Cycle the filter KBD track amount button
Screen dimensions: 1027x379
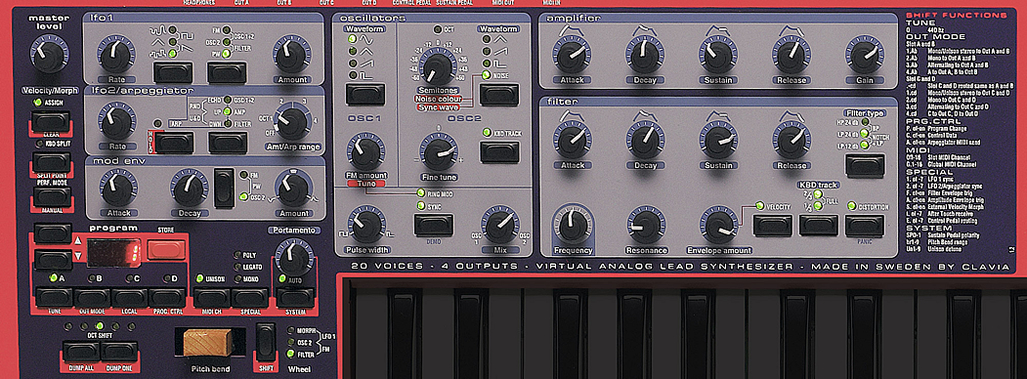[x=818, y=225]
